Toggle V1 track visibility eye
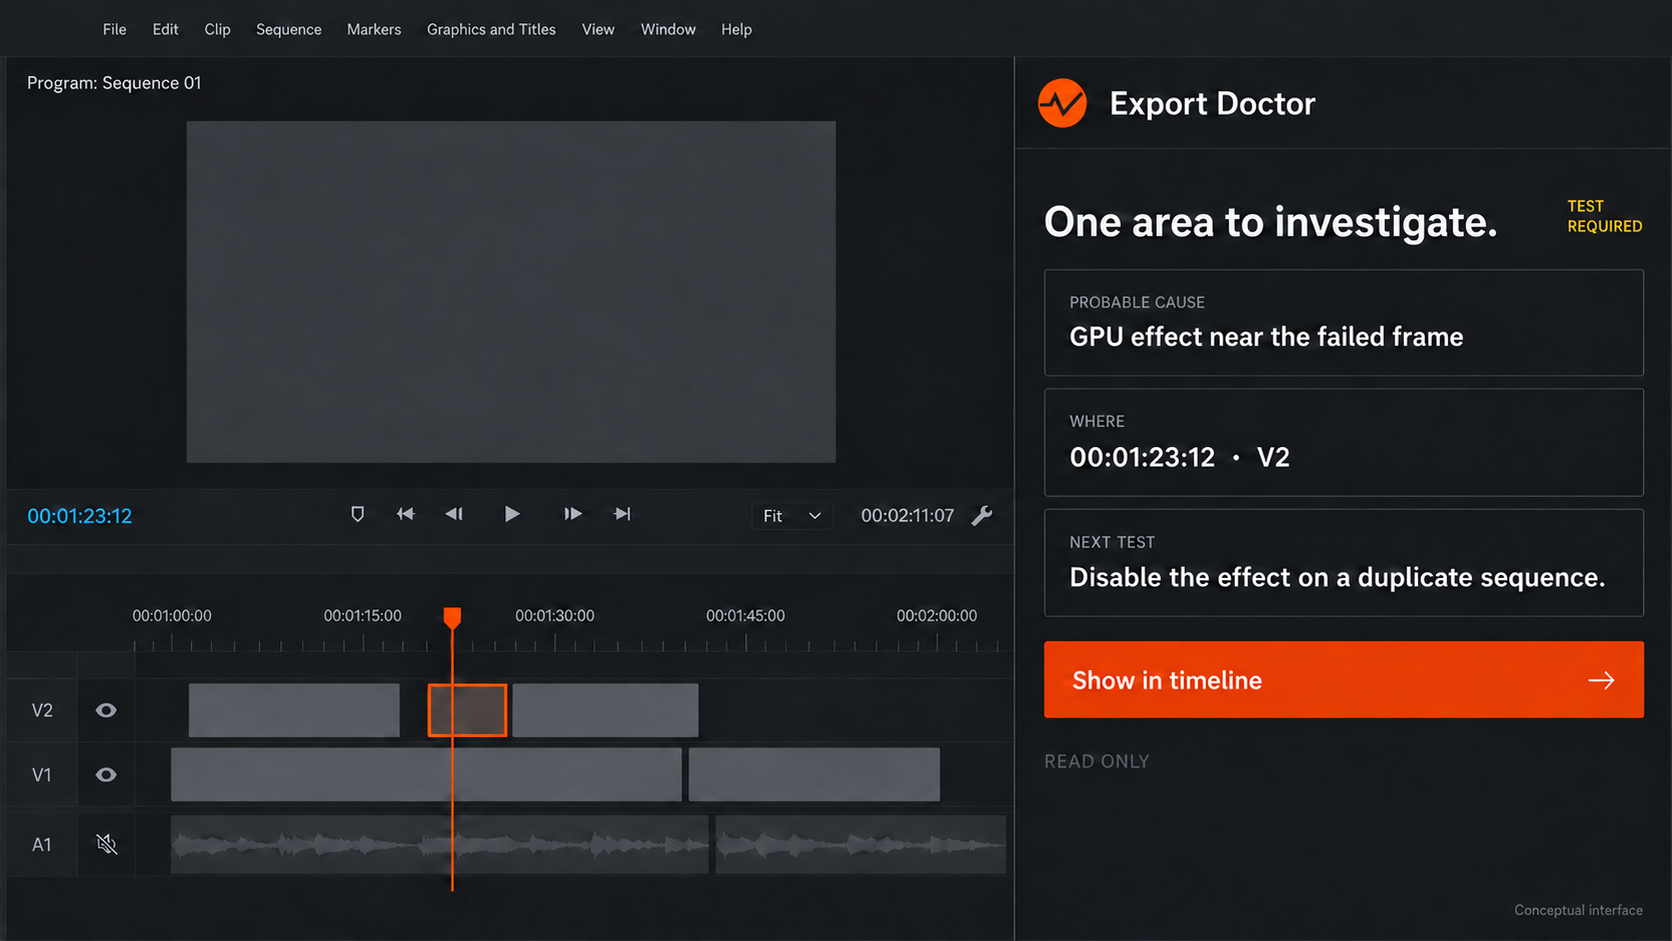1672x941 pixels. click(x=106, y=775)
